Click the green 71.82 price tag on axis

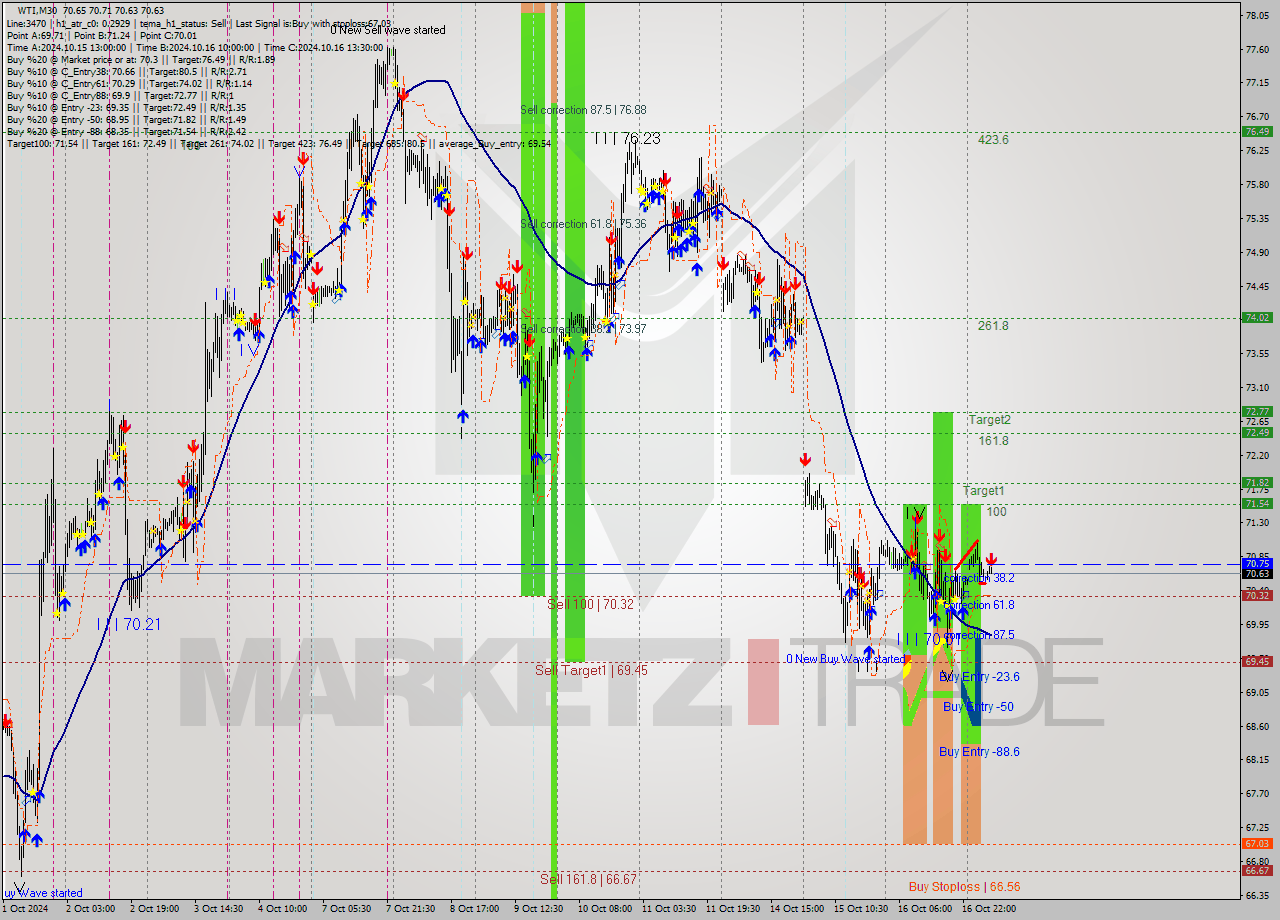click(x=1257, y=482)
